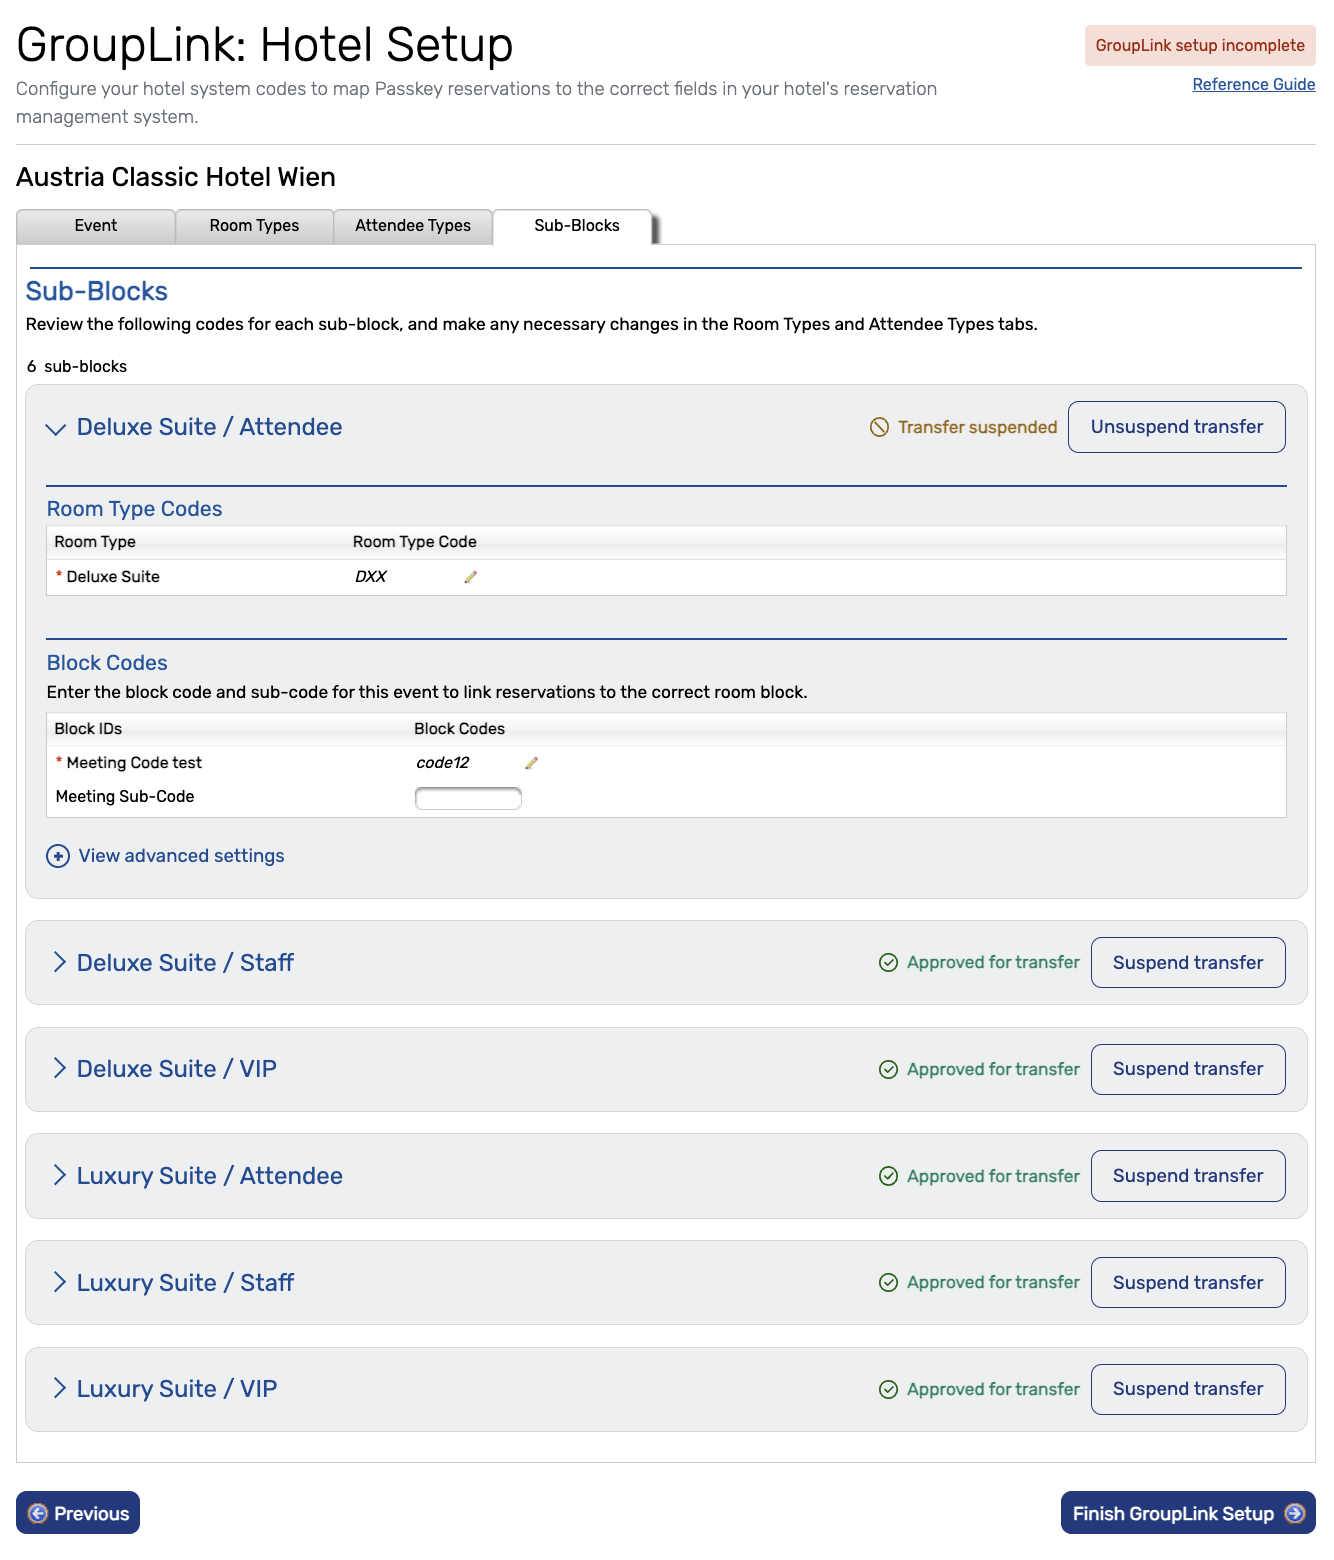The image size is (1334, 1560).
Task: Click approved checkmark icon for Luxury Suite / Staff
Action: point(888,1283)
